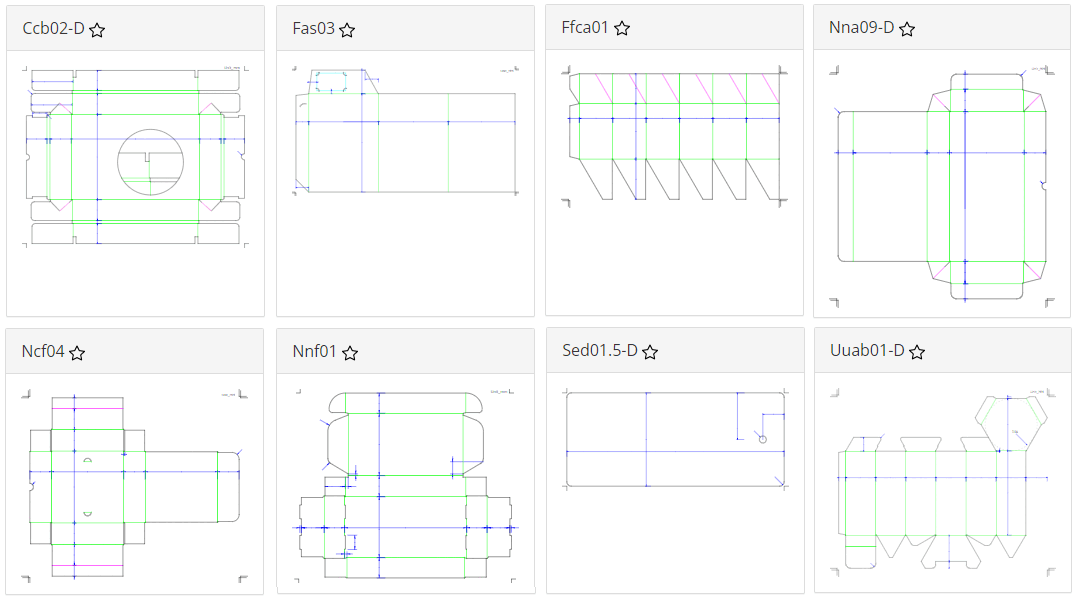Toggle favorite star on Ffca01
Screen dimensions: 1084x605
pos(622,28)
